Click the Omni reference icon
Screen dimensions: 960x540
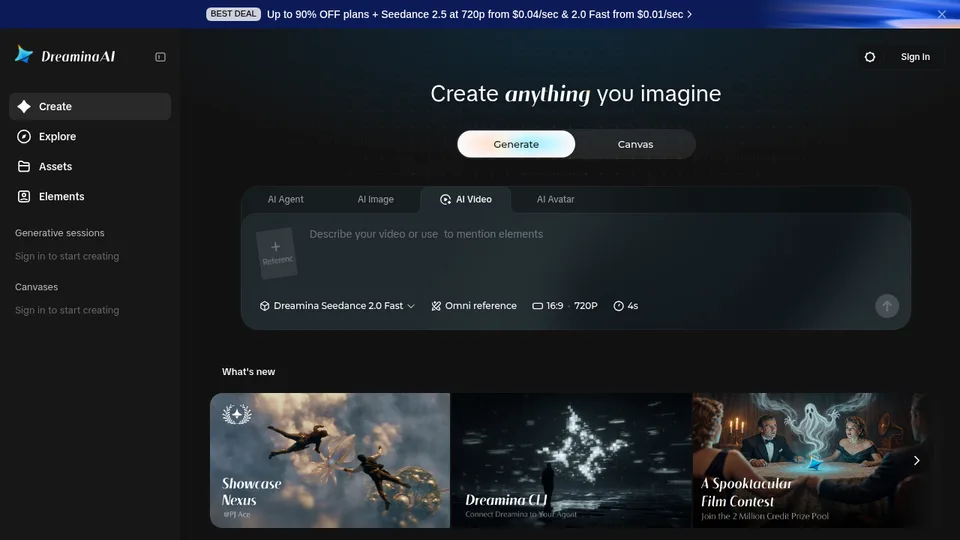pyautogui.click(x=436, y=306)
